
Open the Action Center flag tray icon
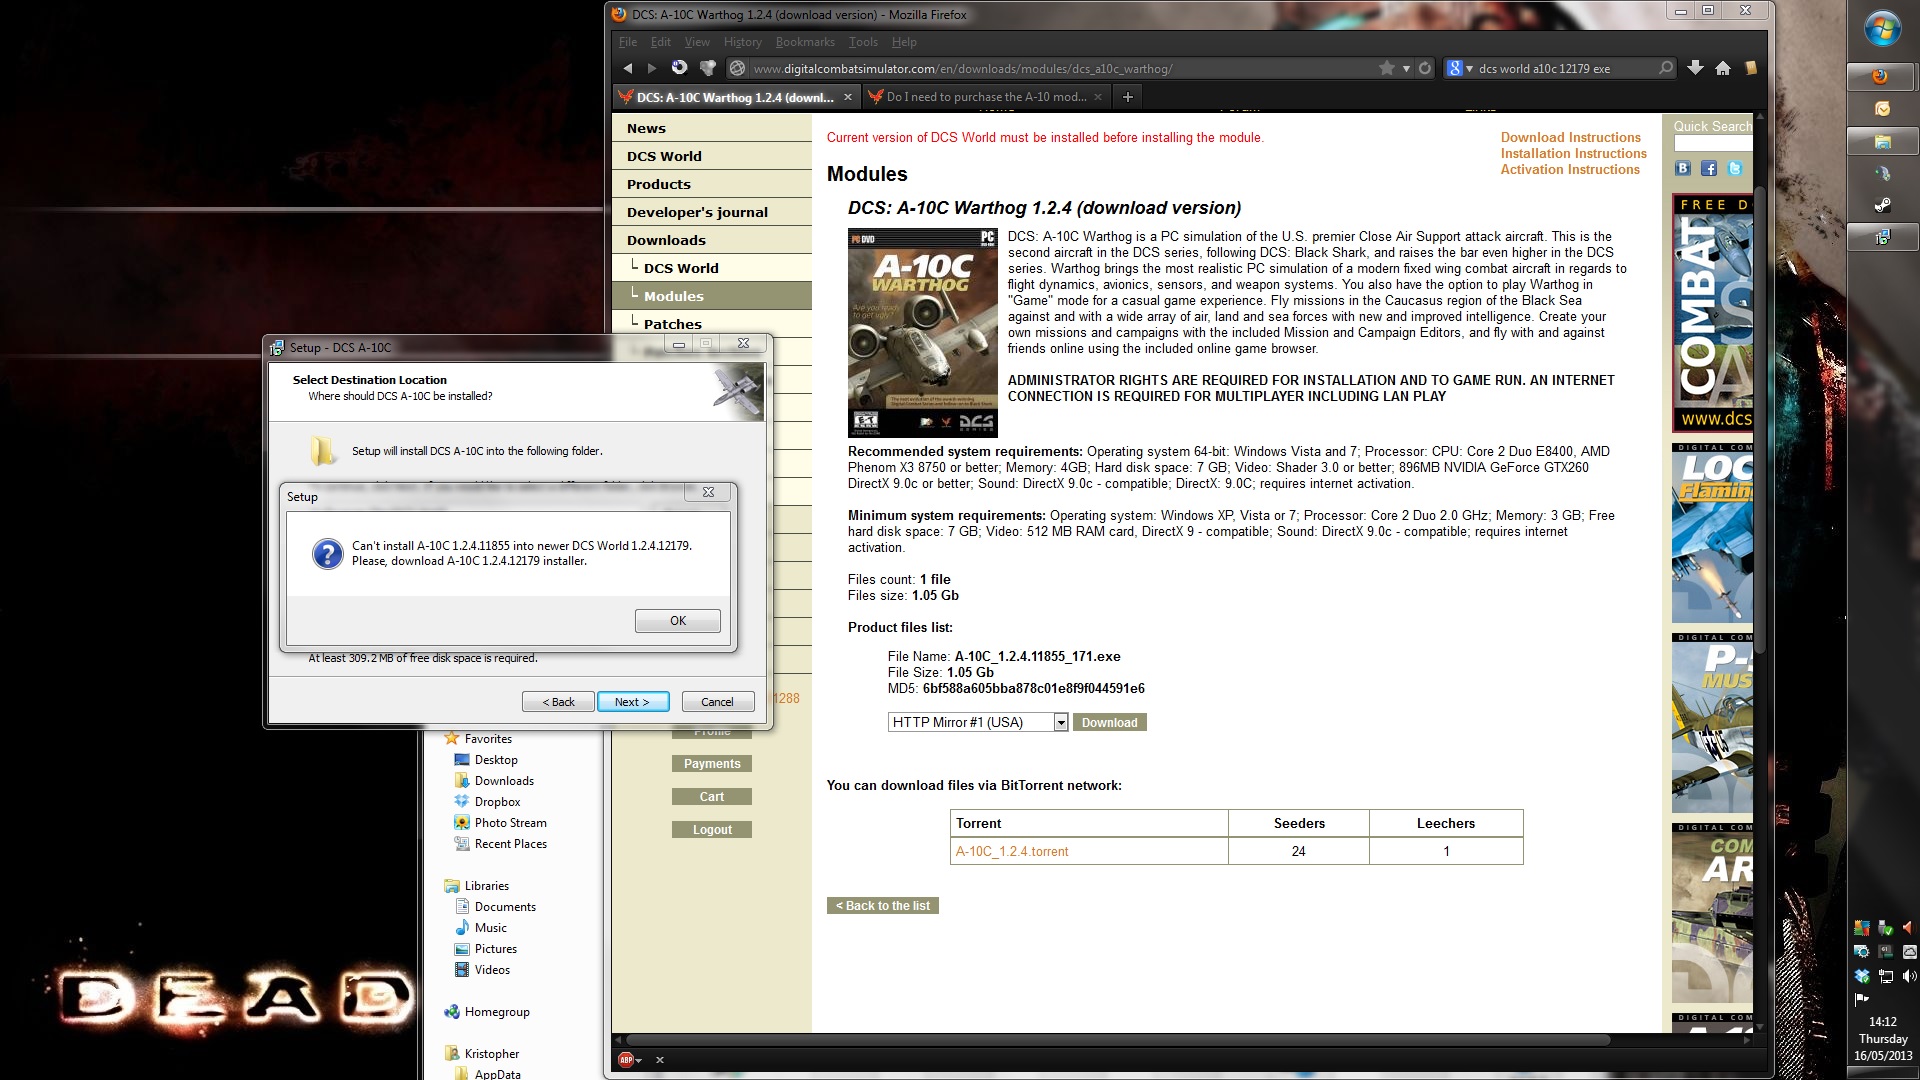[1862, 999]
